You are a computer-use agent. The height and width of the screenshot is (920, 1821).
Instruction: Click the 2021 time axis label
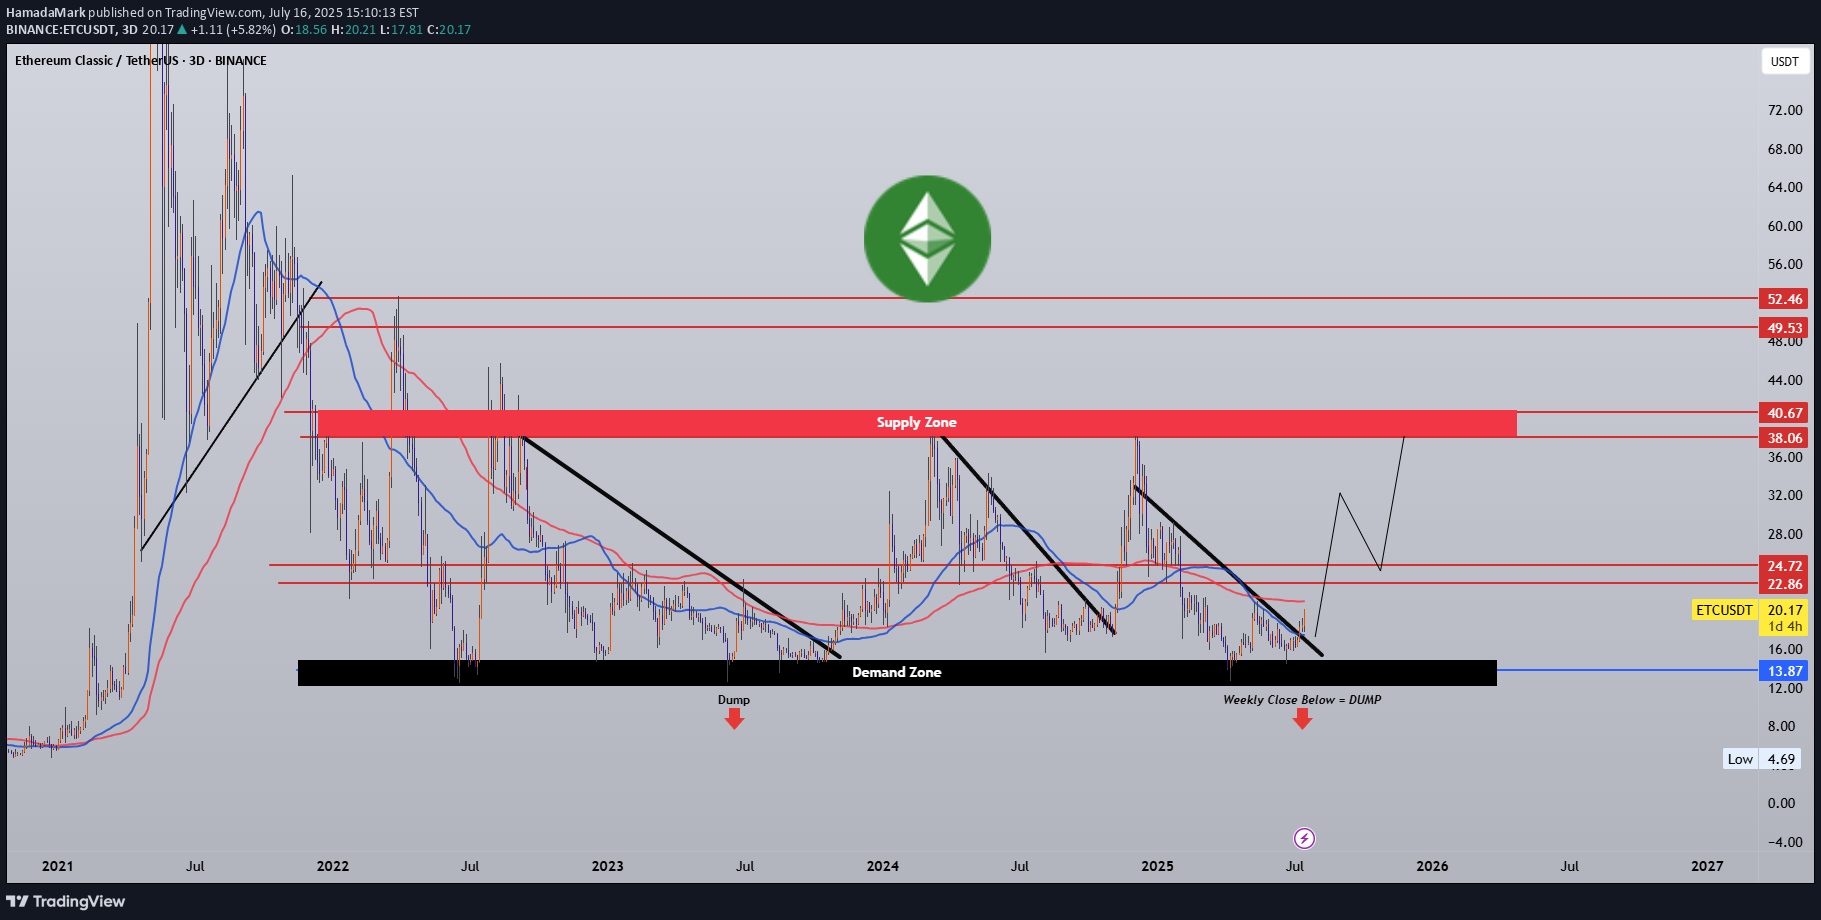(x=58, y=866)
